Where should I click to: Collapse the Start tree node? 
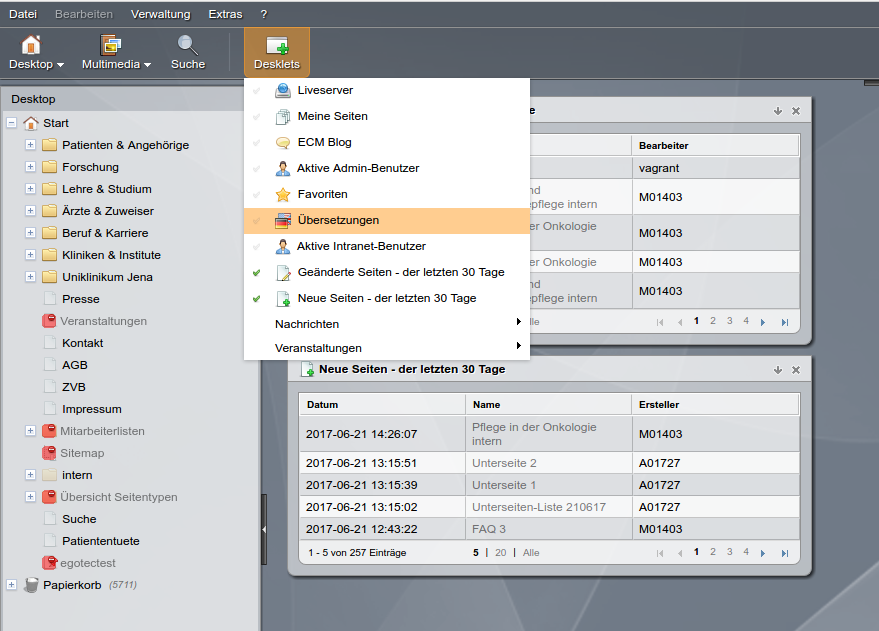[11, 123]
